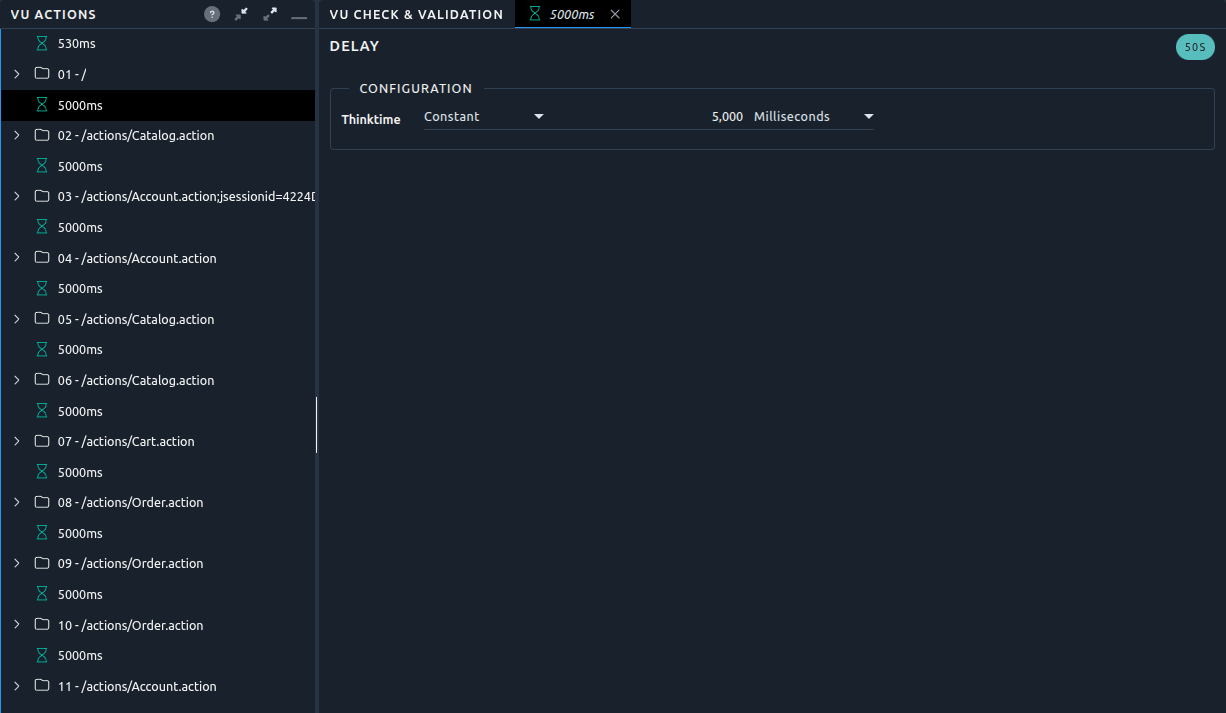Image resolution: width=1226 pixels, height=713 pixels.
Task: Click folder icon of 10 Order.action
Action: click(x=42, y=624)
